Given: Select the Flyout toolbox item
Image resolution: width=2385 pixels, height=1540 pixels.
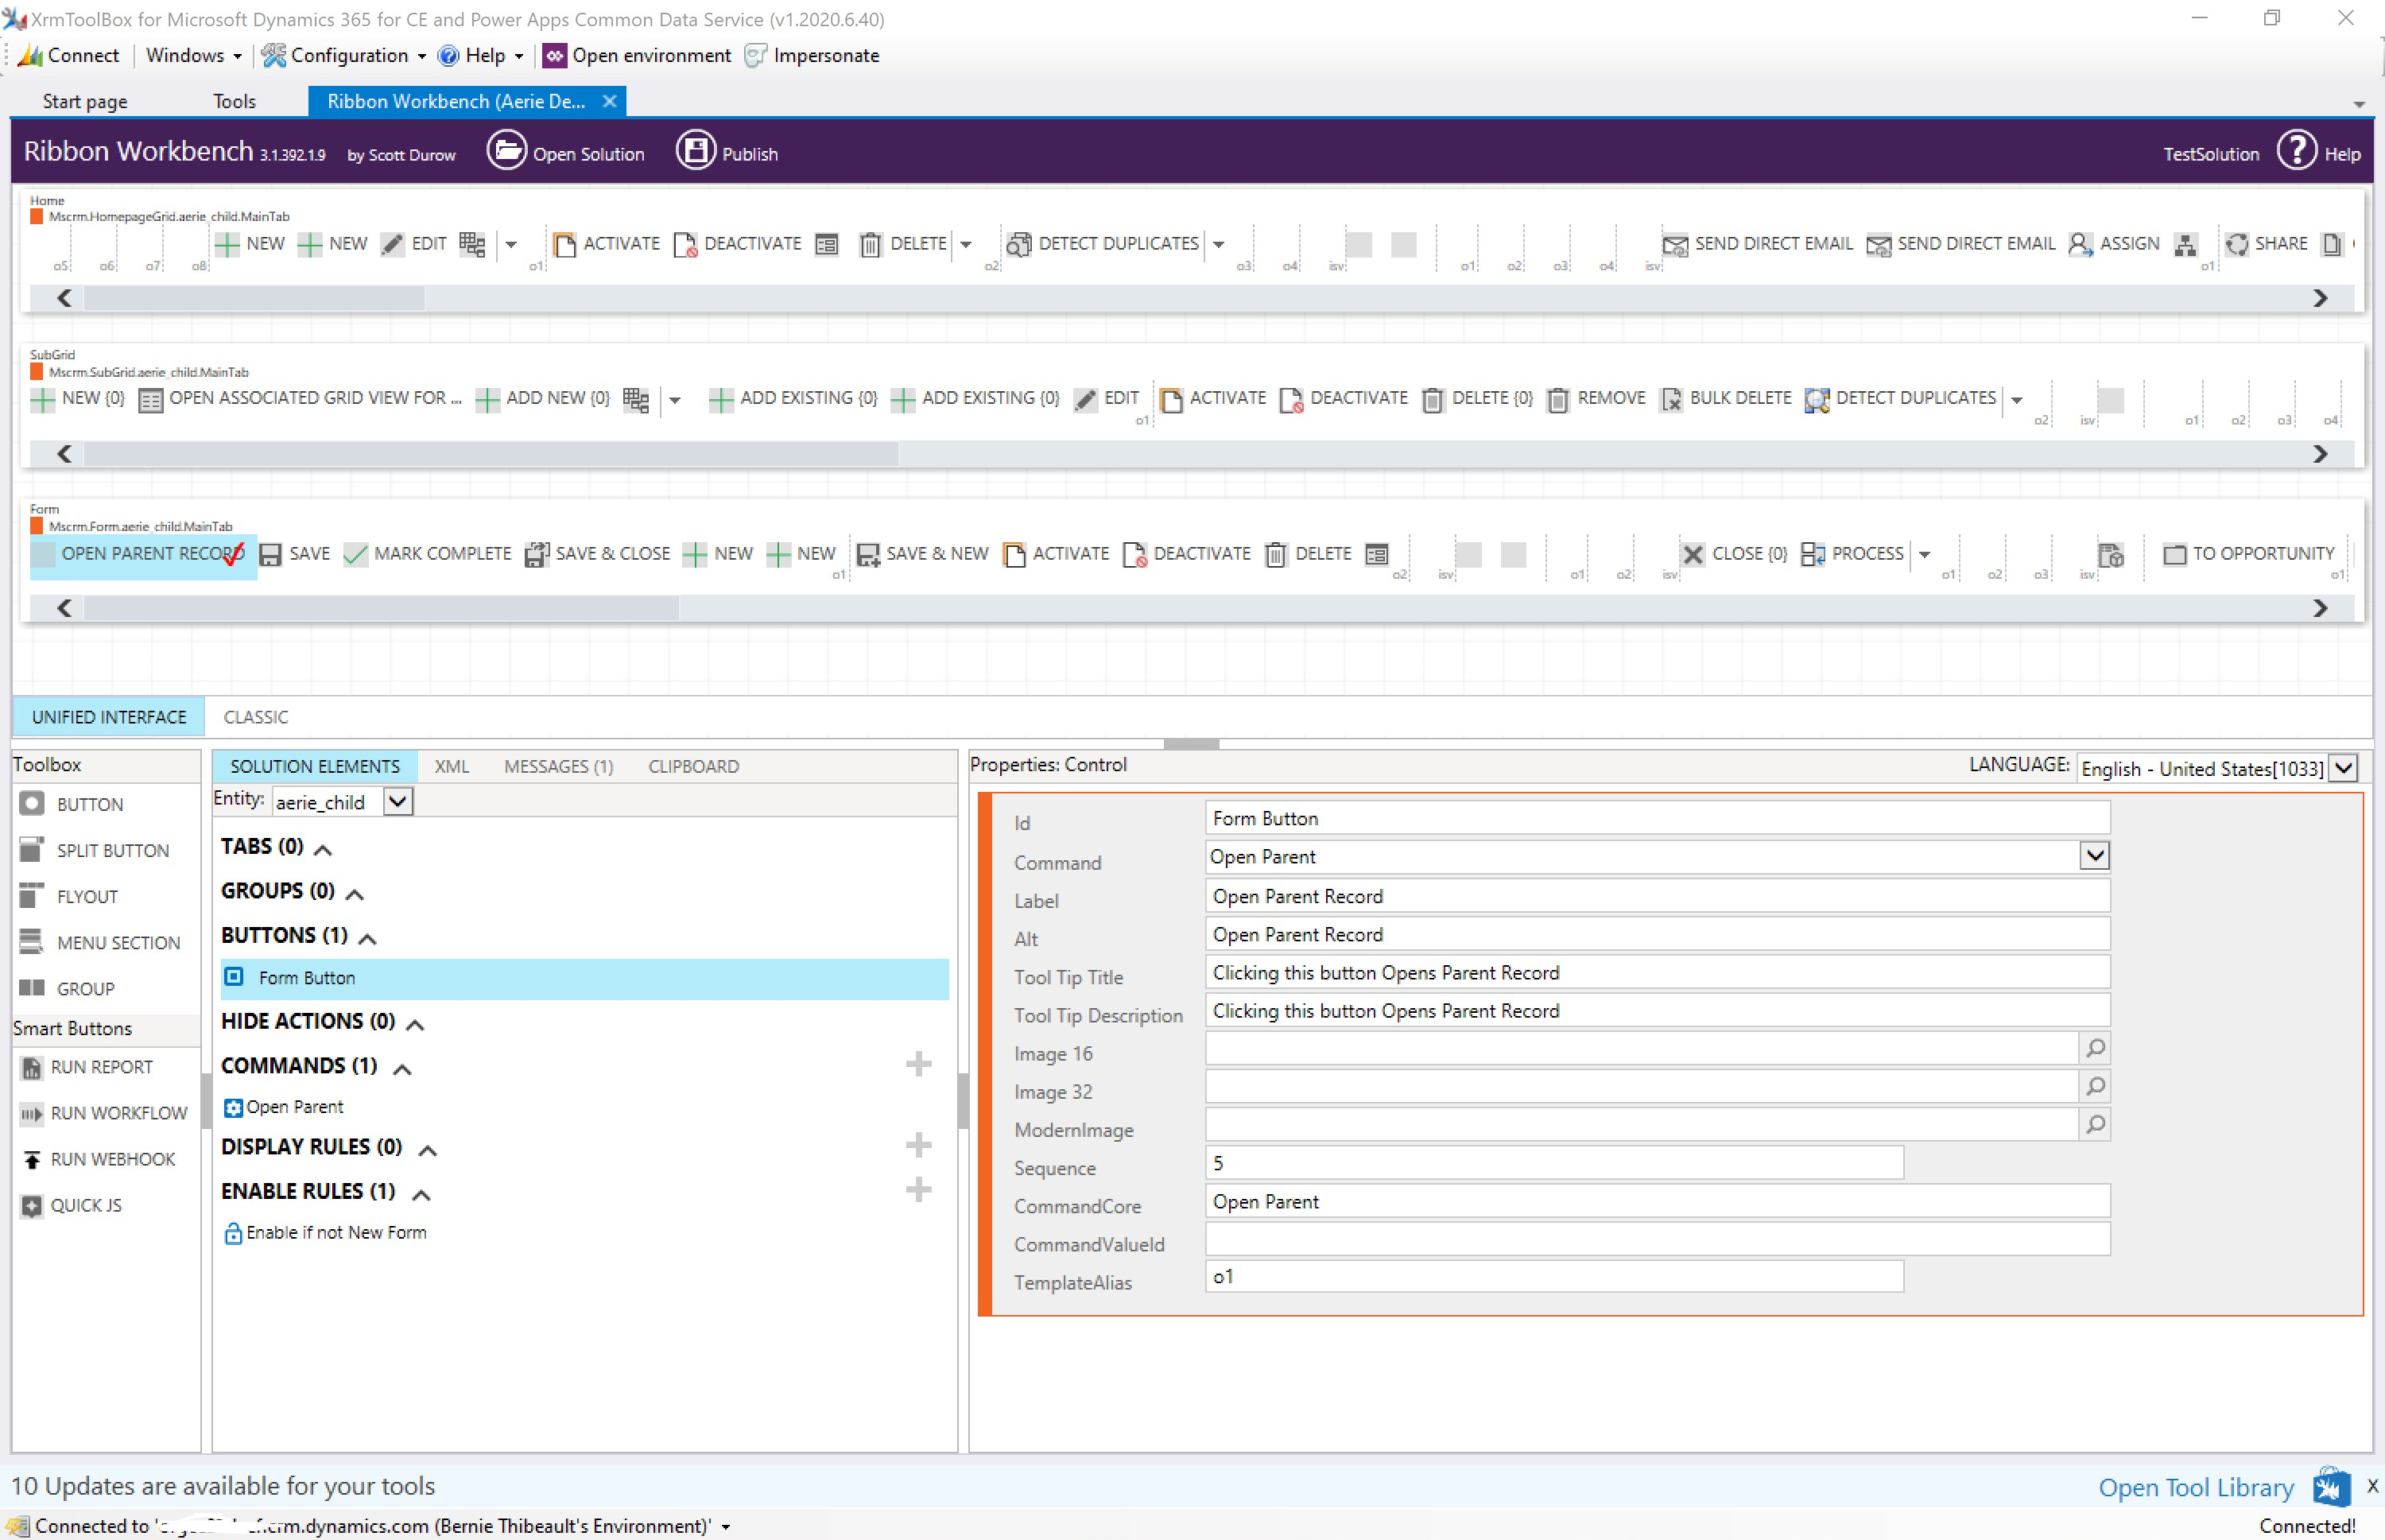Looking at the screenshot, I should point(68,896).
